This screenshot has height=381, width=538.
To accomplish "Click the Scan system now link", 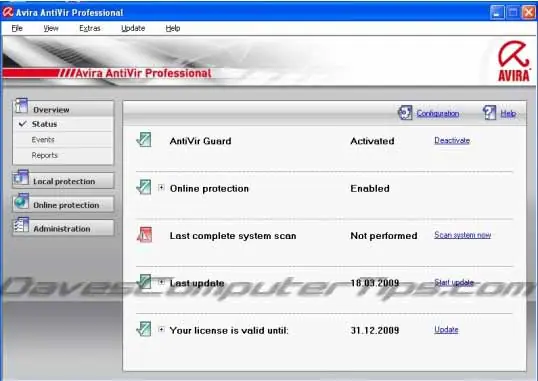I will [x=462, y=235].
